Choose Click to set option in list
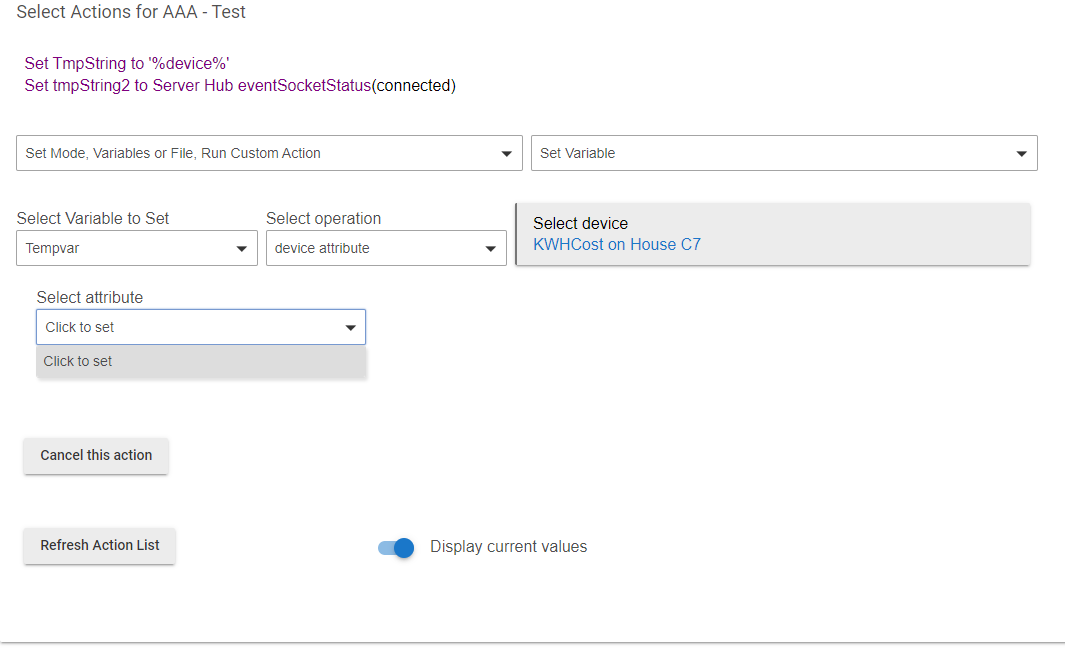Viewport: 1065px width, 652px height. 201,361
